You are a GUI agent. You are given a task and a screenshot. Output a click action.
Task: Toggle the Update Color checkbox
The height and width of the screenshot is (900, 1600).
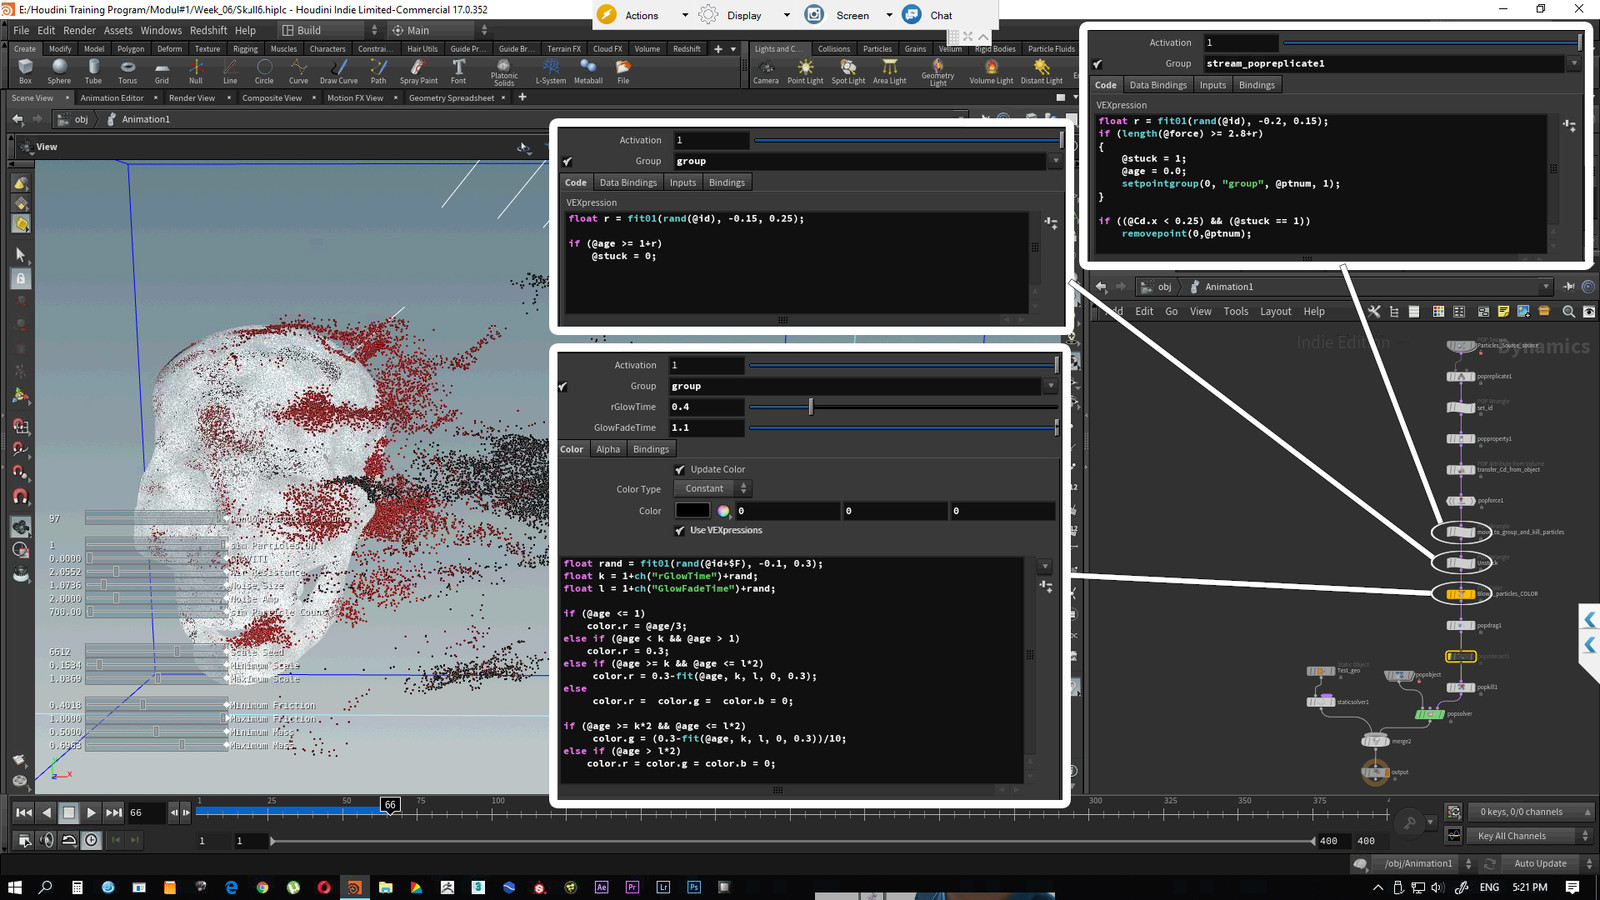679,469
